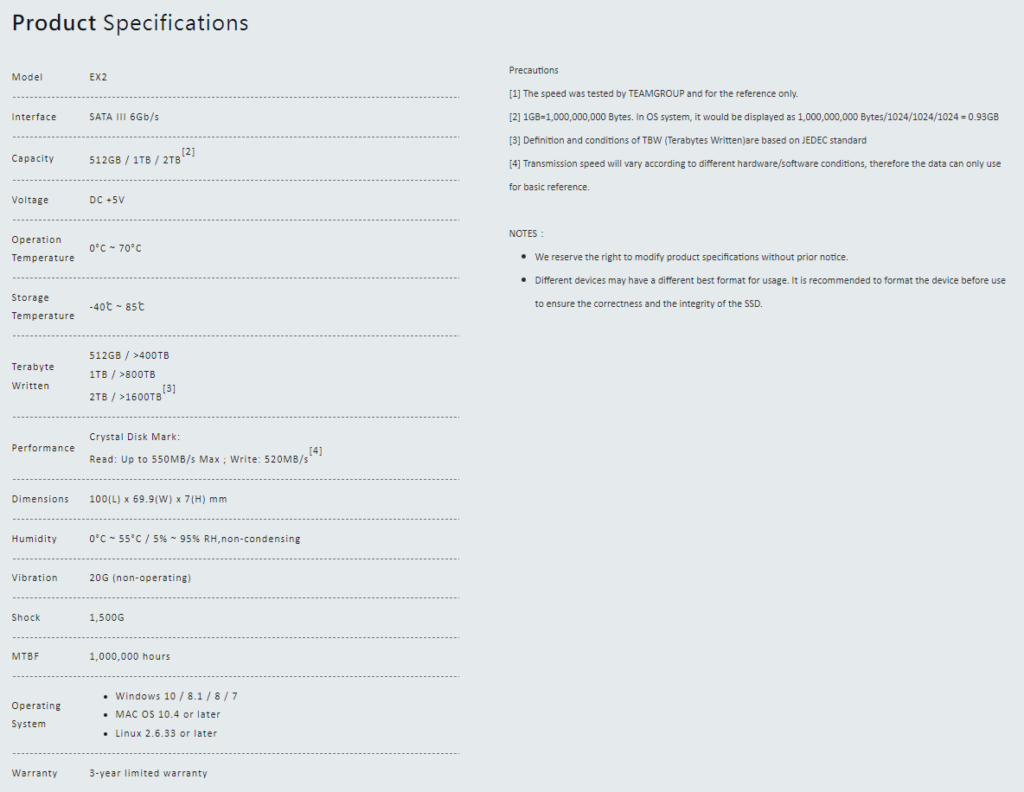Click the NOTES heading

click(526, 233)
